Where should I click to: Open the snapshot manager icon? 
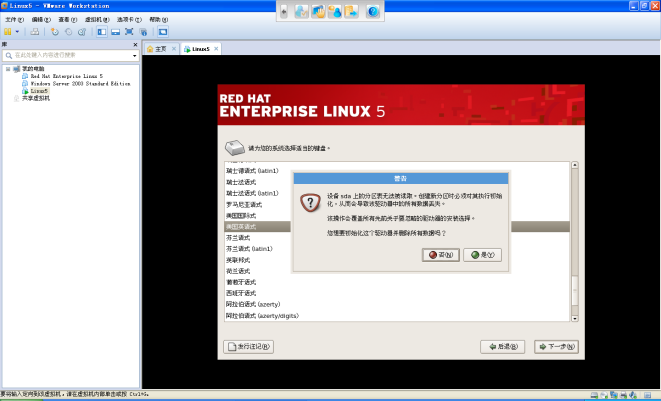coord(82,32)
